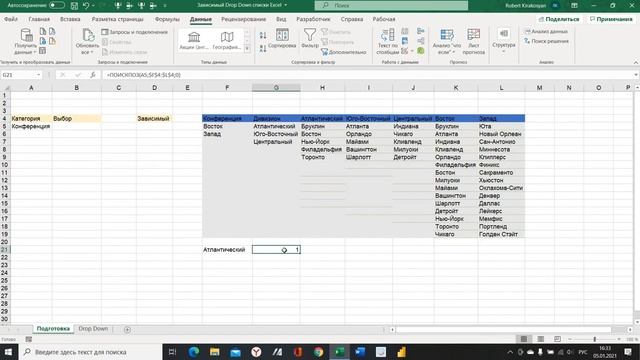
Task: Select the Stocks data type
Action: tap(194, 41)
